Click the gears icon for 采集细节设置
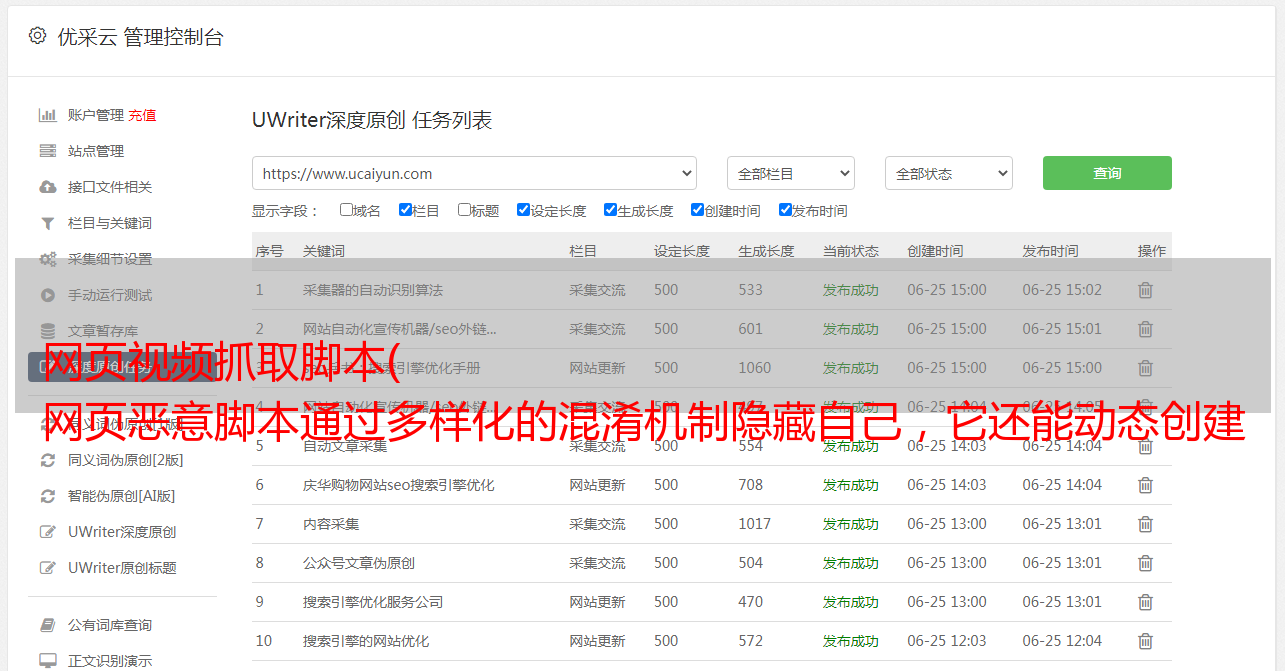Screen dimensions: 1285x671 [47, 259]
